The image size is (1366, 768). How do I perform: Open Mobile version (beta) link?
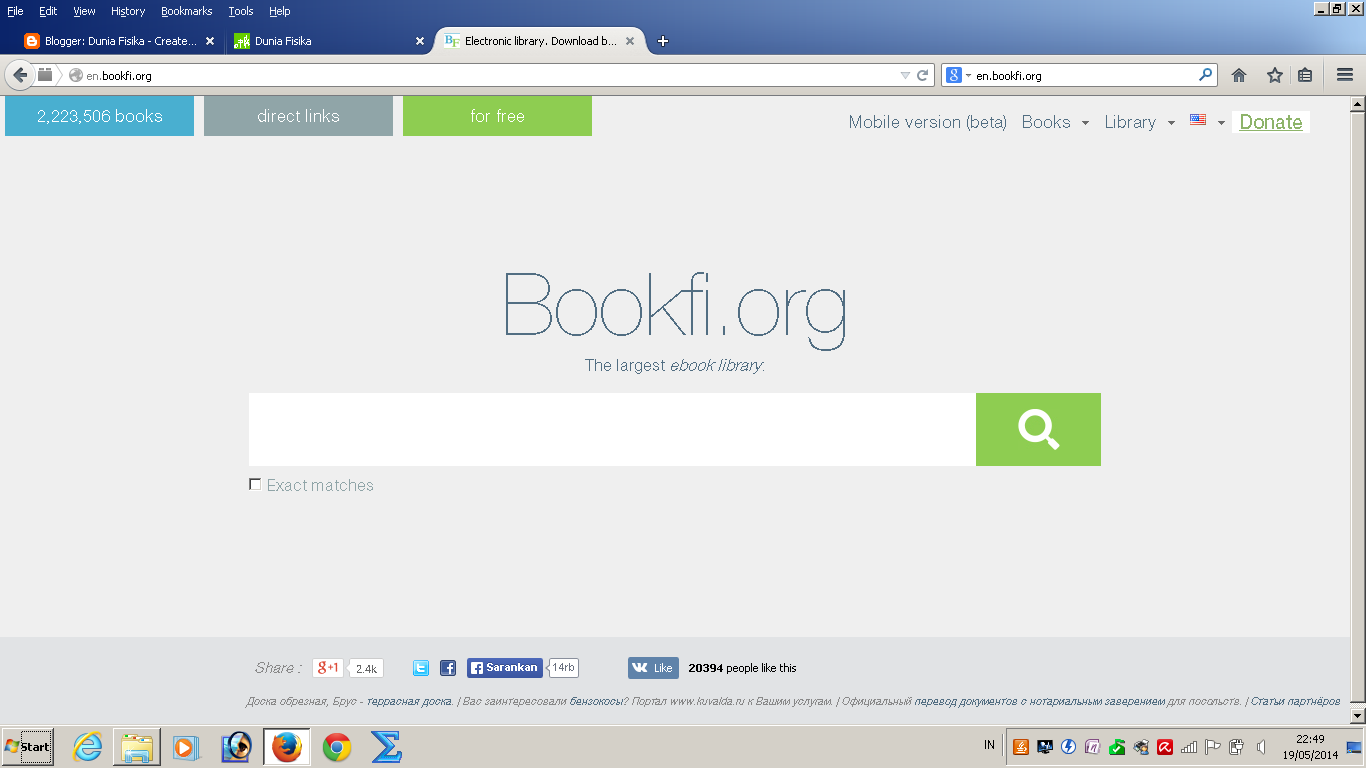(x=927, y=122)
